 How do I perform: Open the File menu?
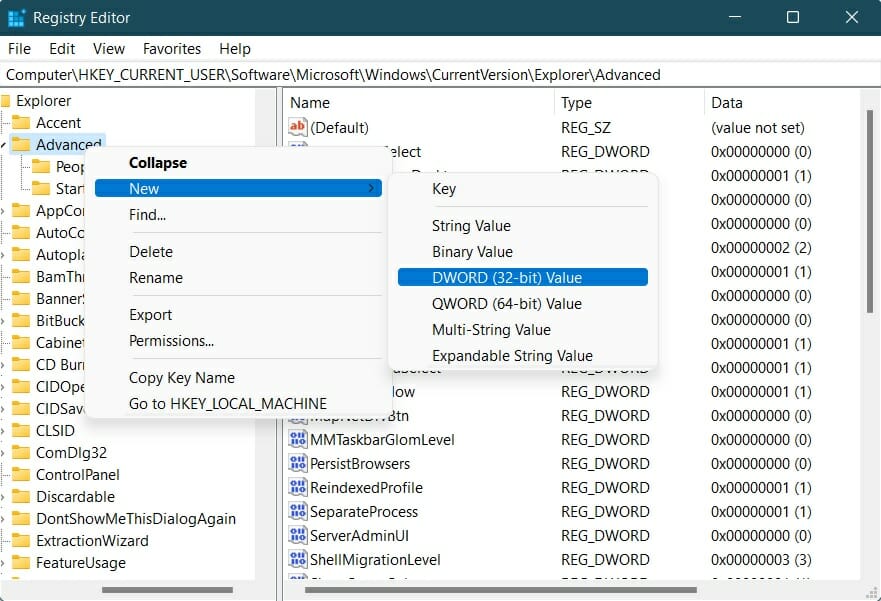pos(19,49)
